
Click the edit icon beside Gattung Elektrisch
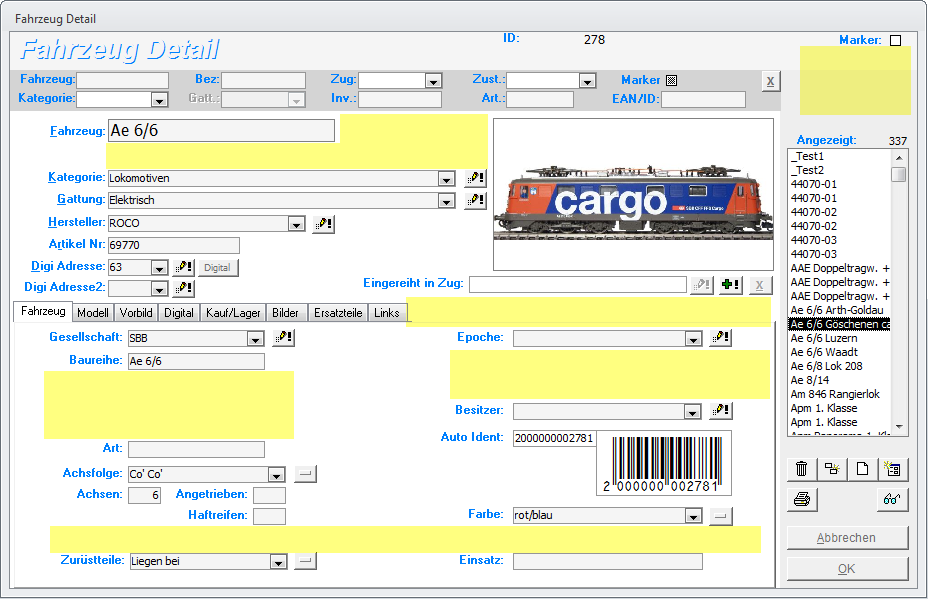(476, 200)
